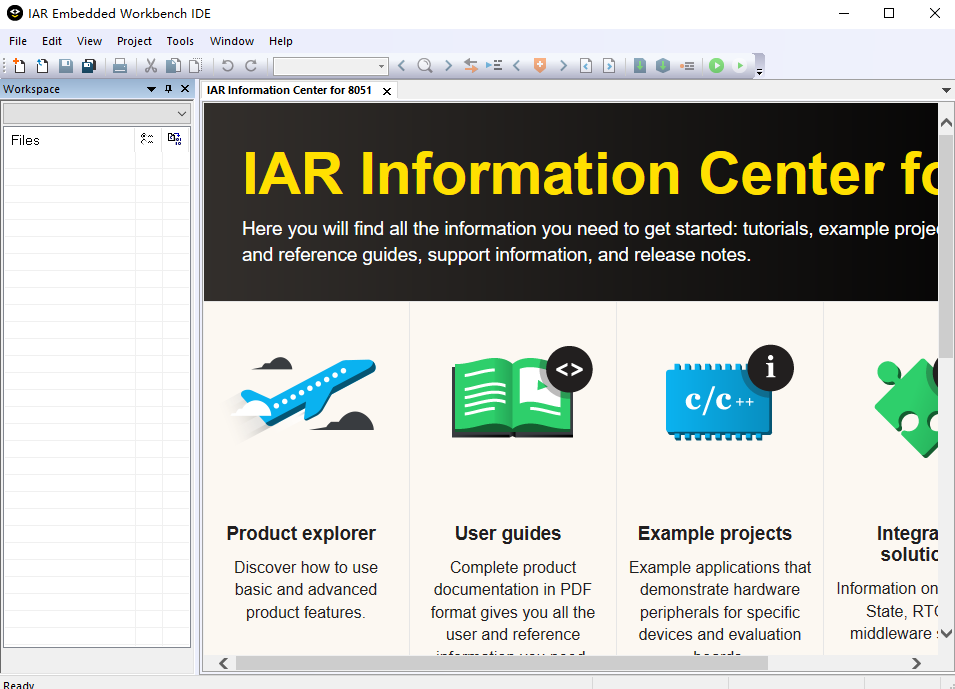Viewport: 955px width, 689px height.
Task: Click the Save All toolbar icon
Action: click(x=89, y=66)
